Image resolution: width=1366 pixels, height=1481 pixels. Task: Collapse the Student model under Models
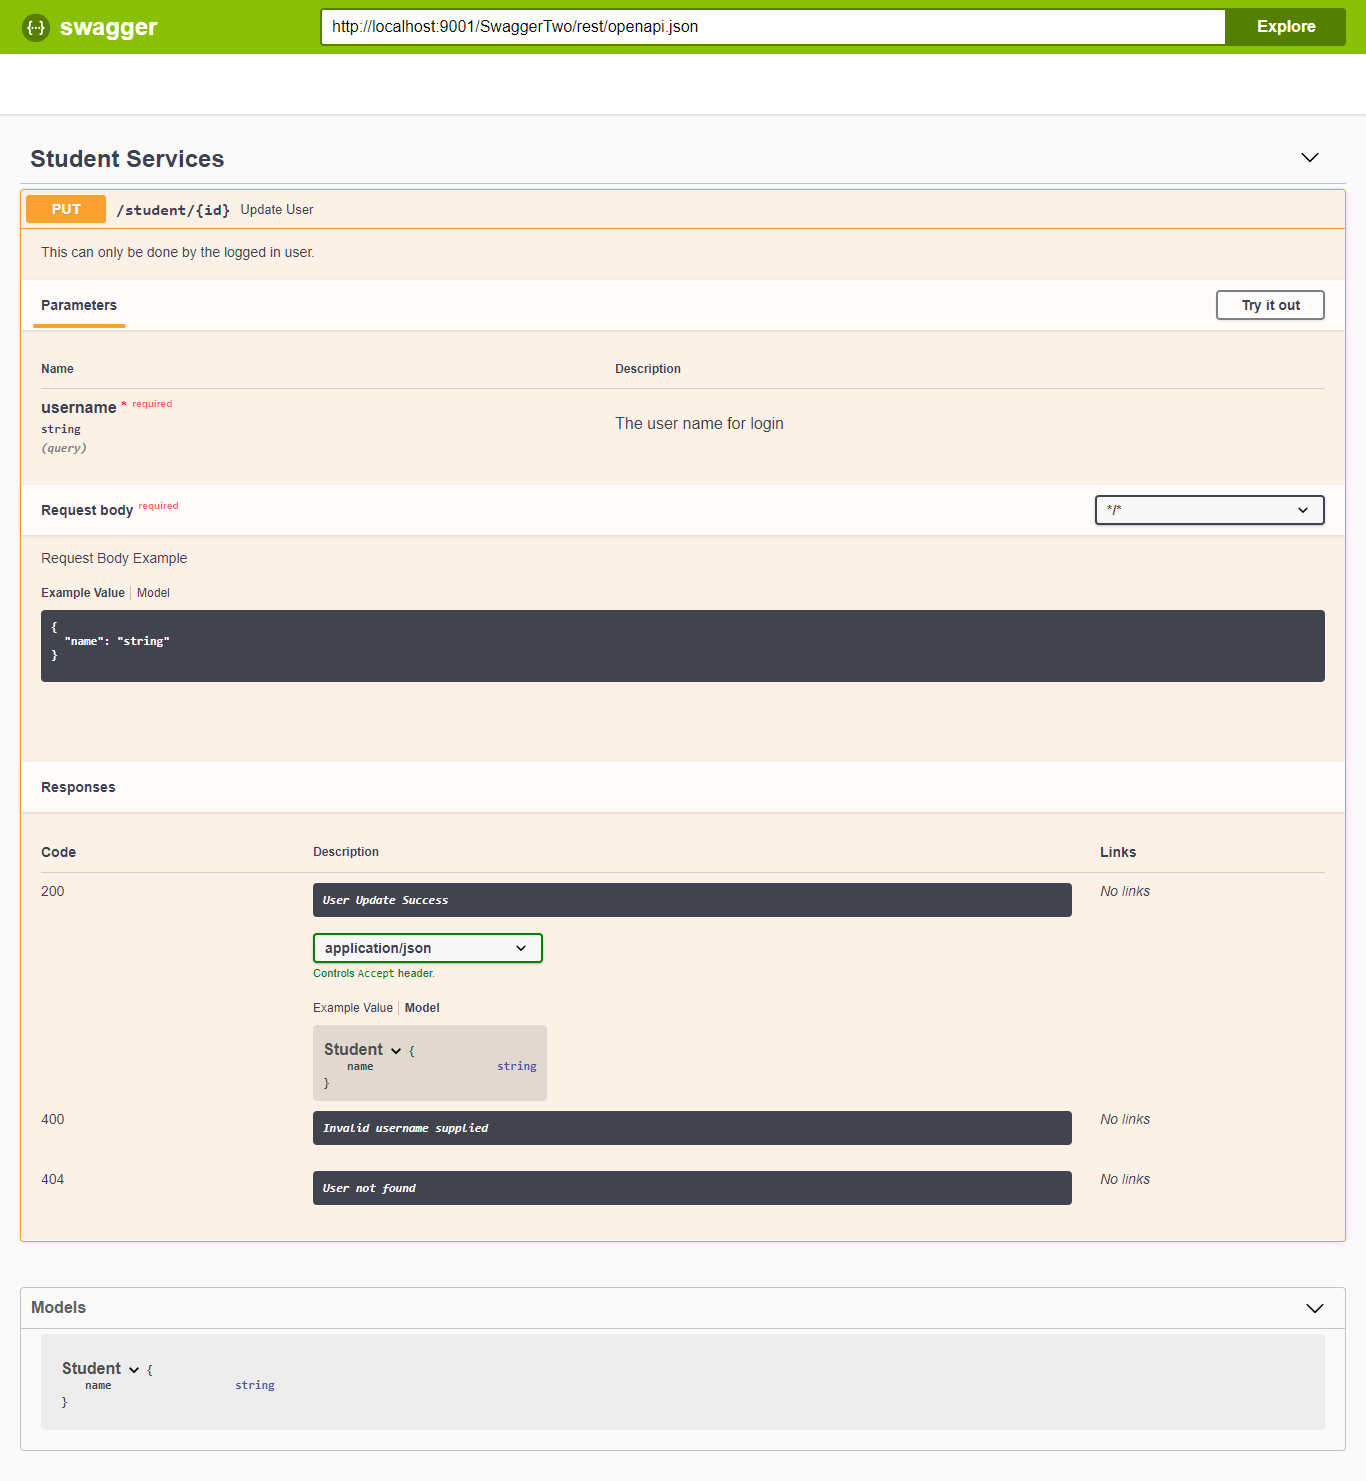pyautogui.click(x=134, y=1369)
